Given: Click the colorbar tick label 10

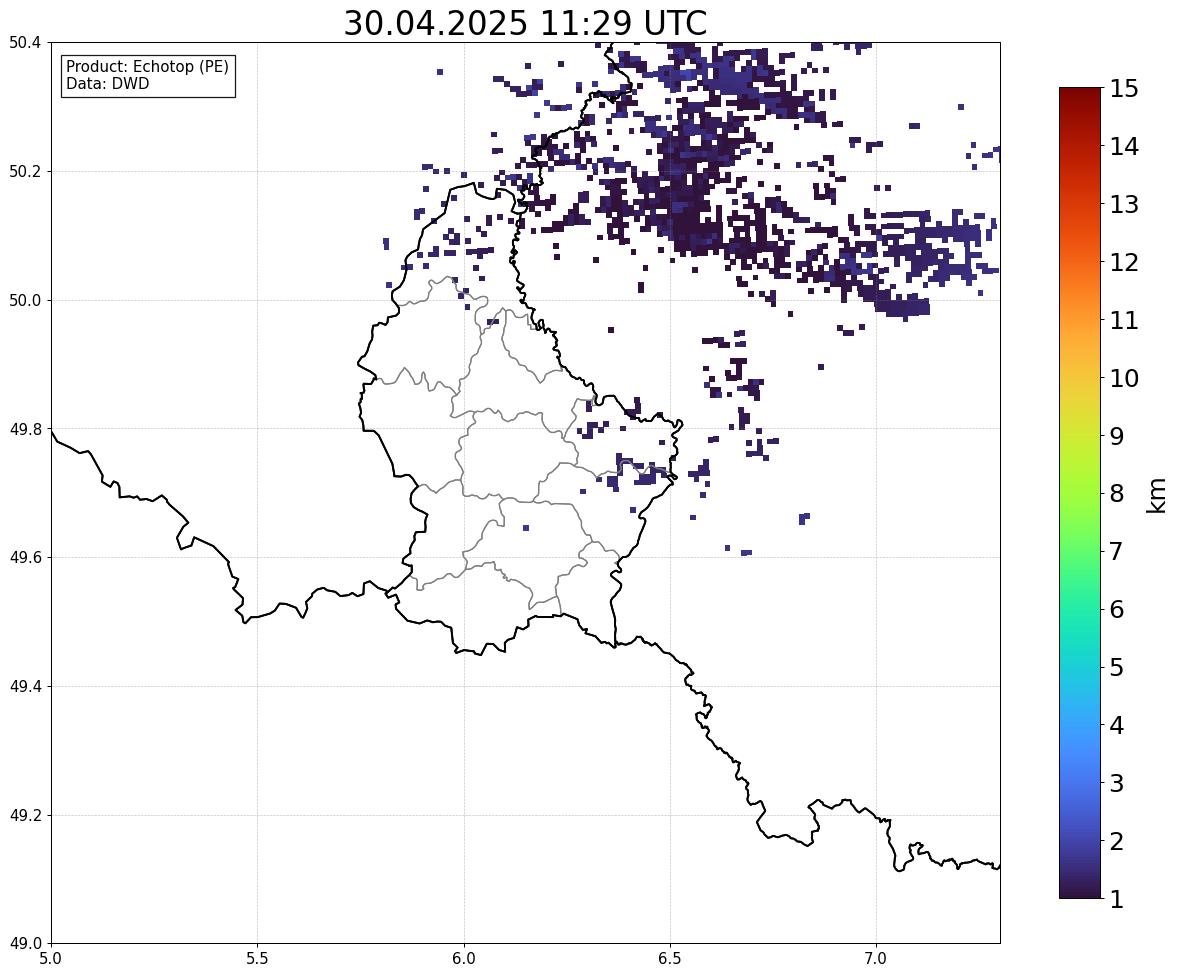Looking at the screenshot, I should click(x=1124, y=378).
